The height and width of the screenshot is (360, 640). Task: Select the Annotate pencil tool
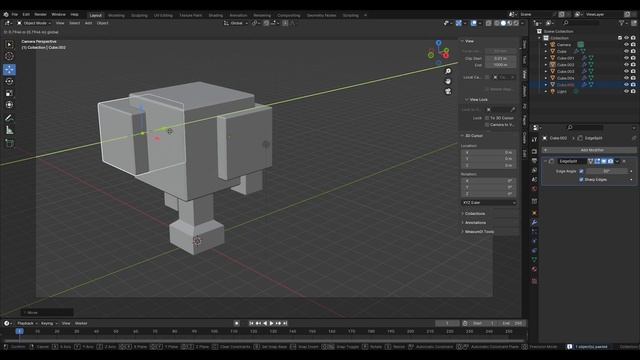click(x=9, y=118)
